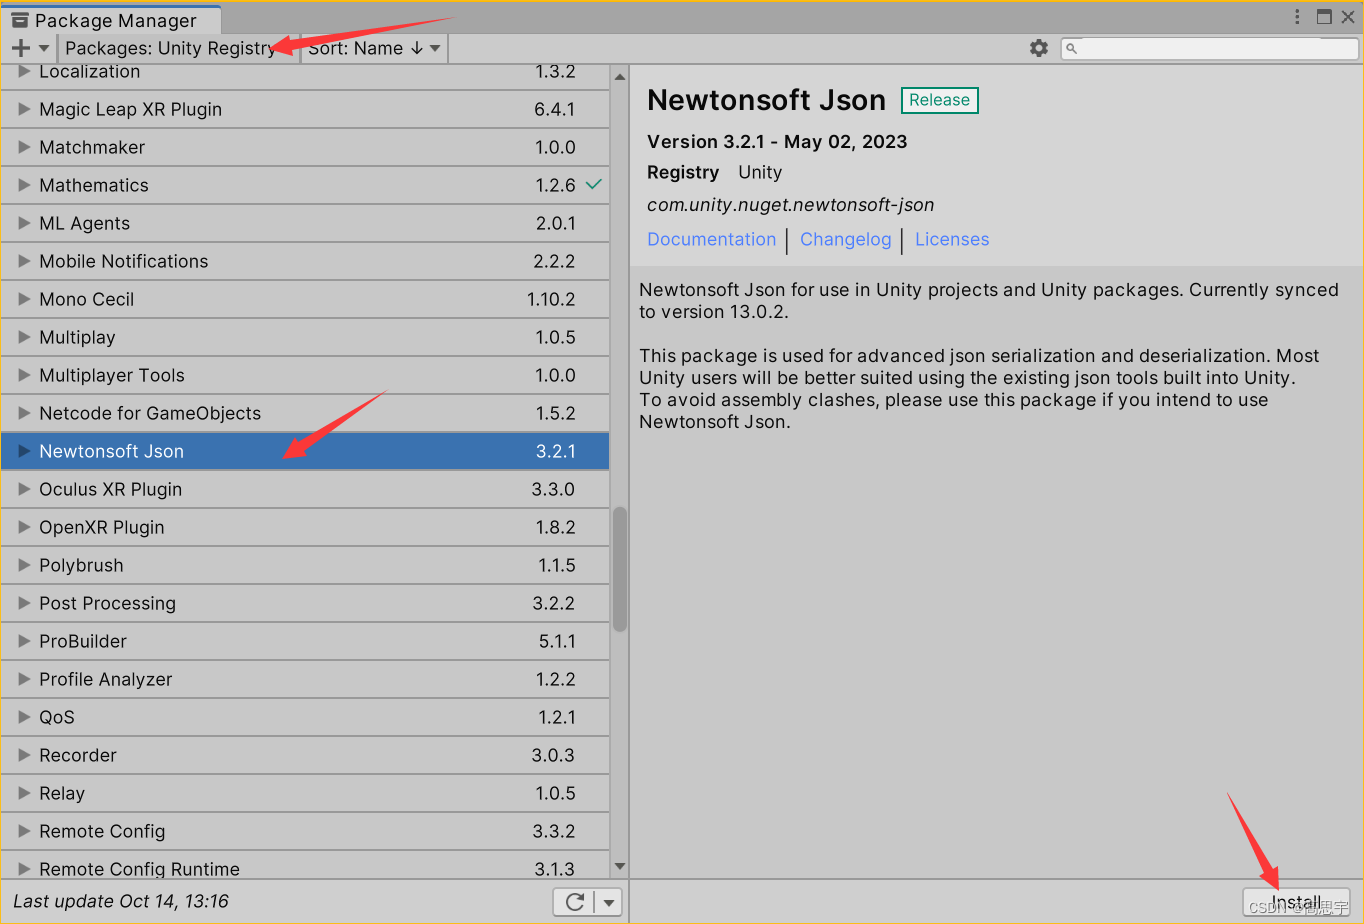Expand the Mono Cecil package arrow

point(25,299)
